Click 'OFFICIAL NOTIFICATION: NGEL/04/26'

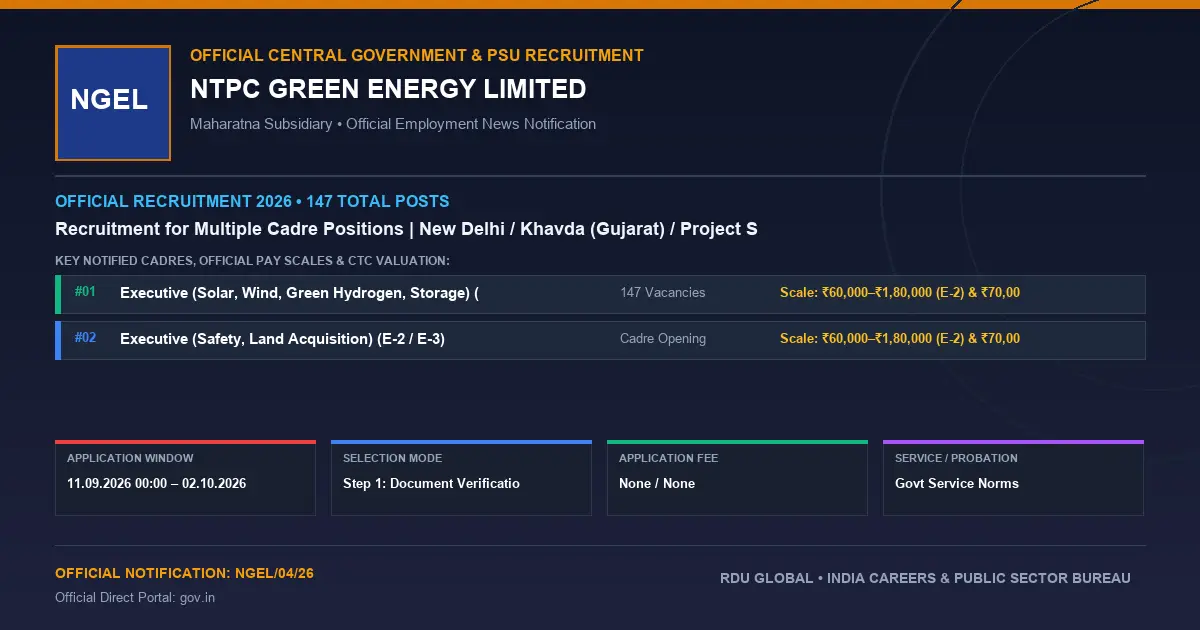click(184, 574)
